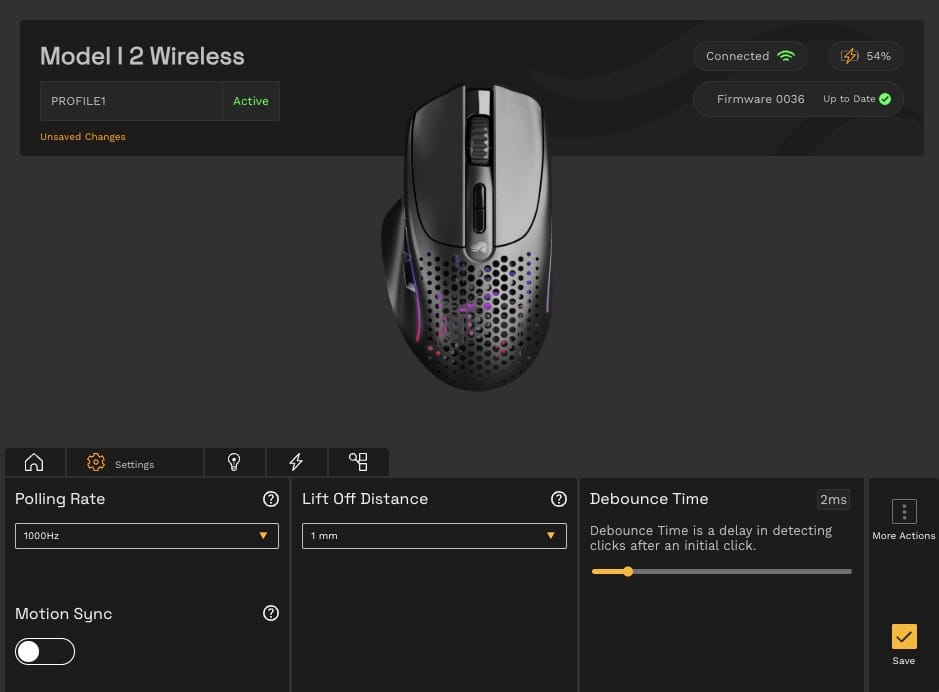Click the Motion Sync help icon
939x692 pixels.
coord(271,614)
